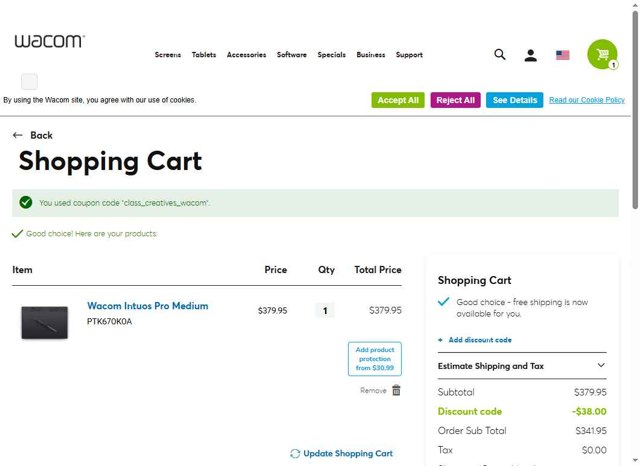Open the Accessories menu

(x=247, y=55)
